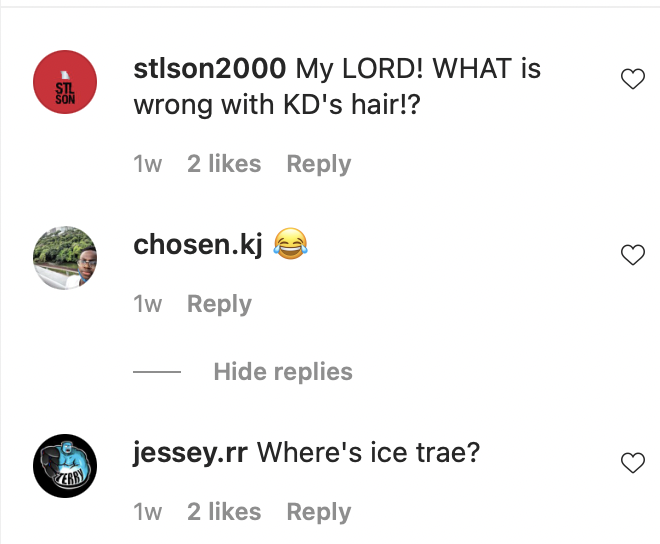Collapse the thread with Hide replies
Image resolution: width=660 pixels, height=544 pixels.
click(x=283, y=372)
